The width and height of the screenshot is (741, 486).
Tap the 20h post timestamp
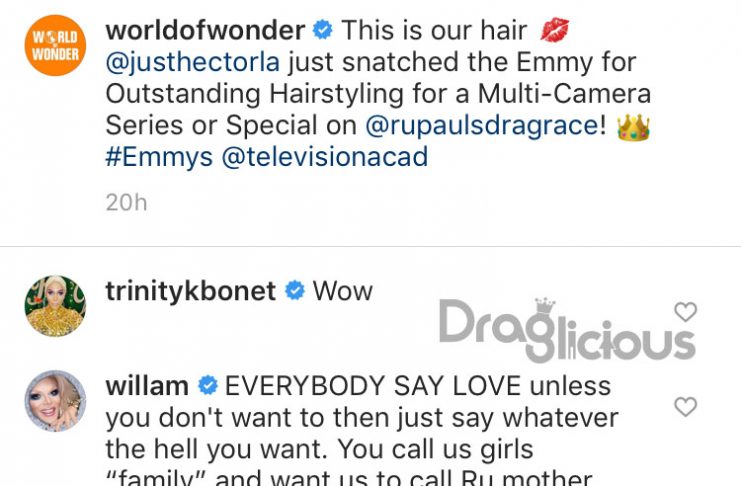[x=127, y=203]
